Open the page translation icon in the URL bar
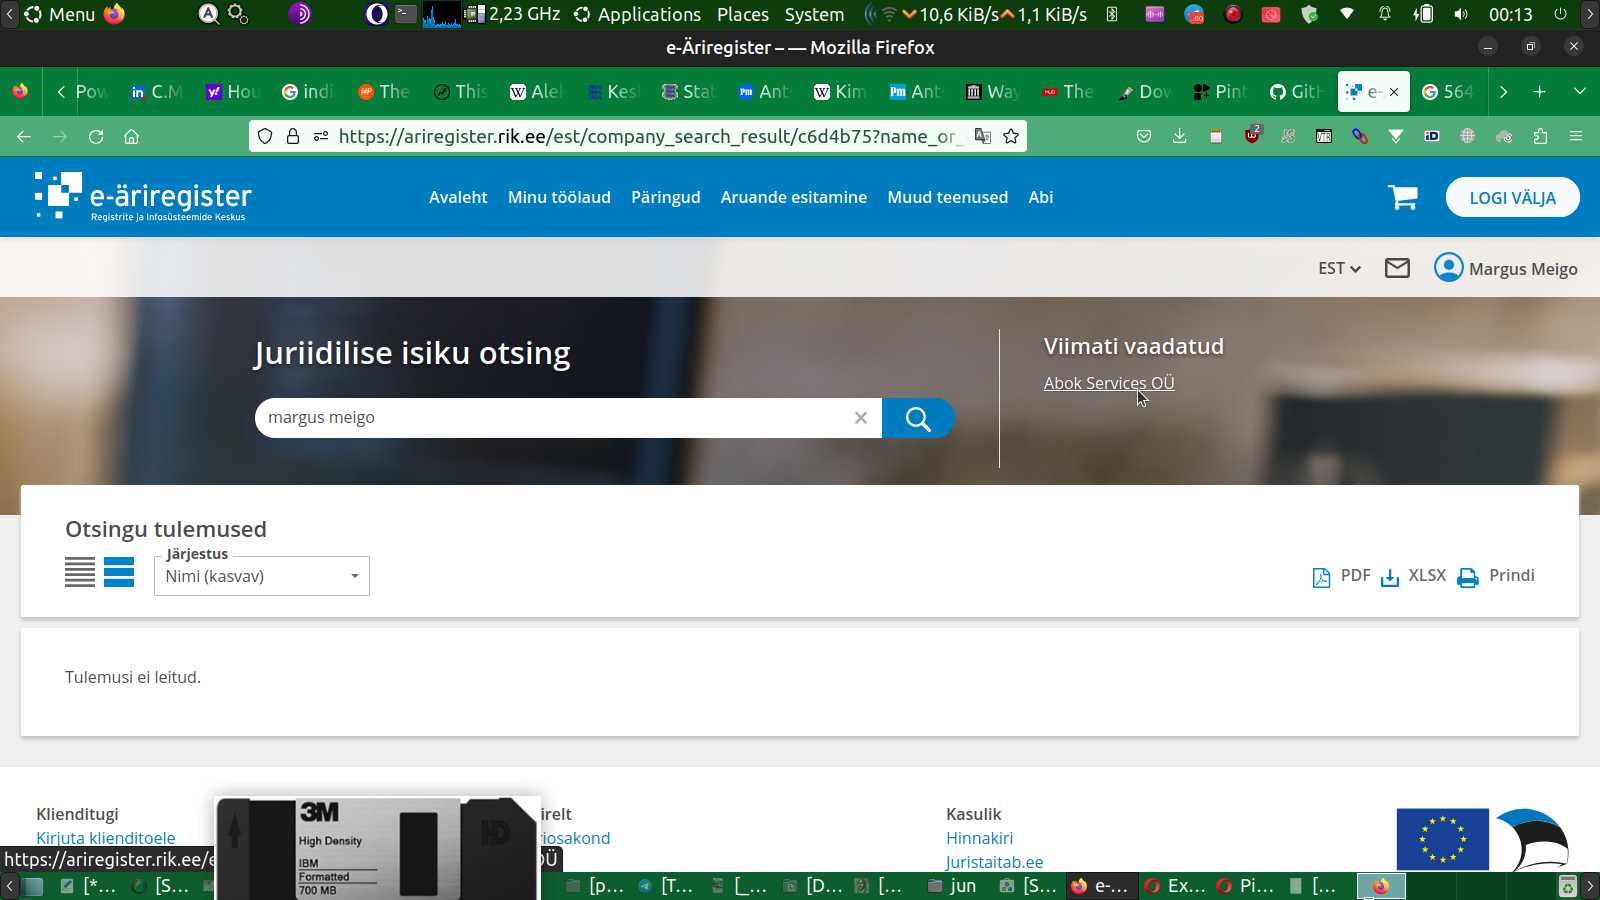1600x900 pixels. (983, 136)
